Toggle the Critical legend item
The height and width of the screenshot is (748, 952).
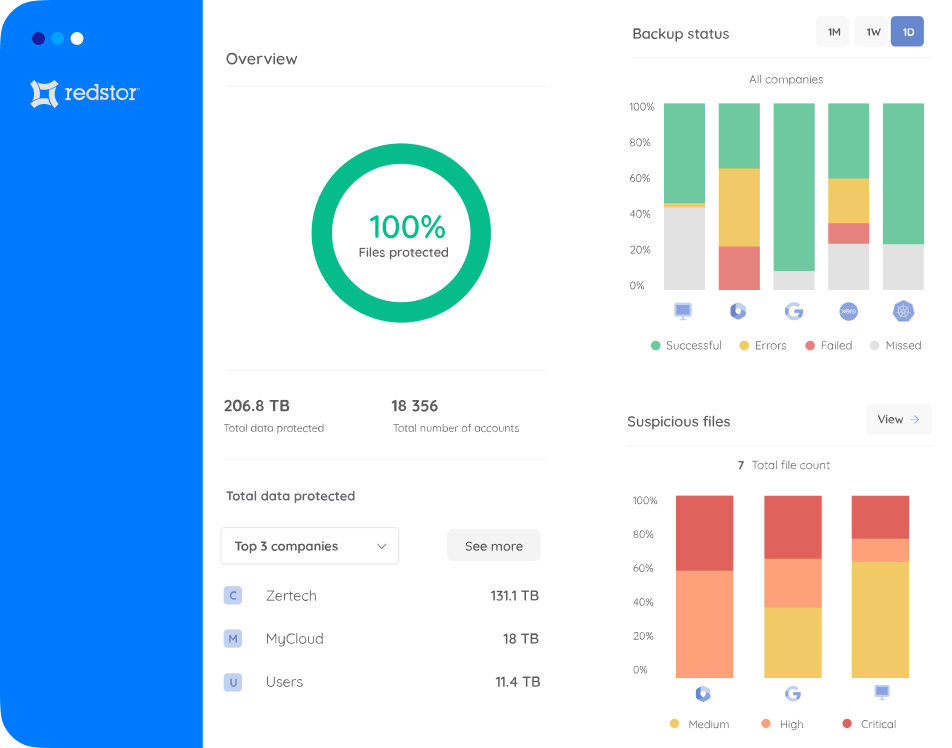point(869,724)
